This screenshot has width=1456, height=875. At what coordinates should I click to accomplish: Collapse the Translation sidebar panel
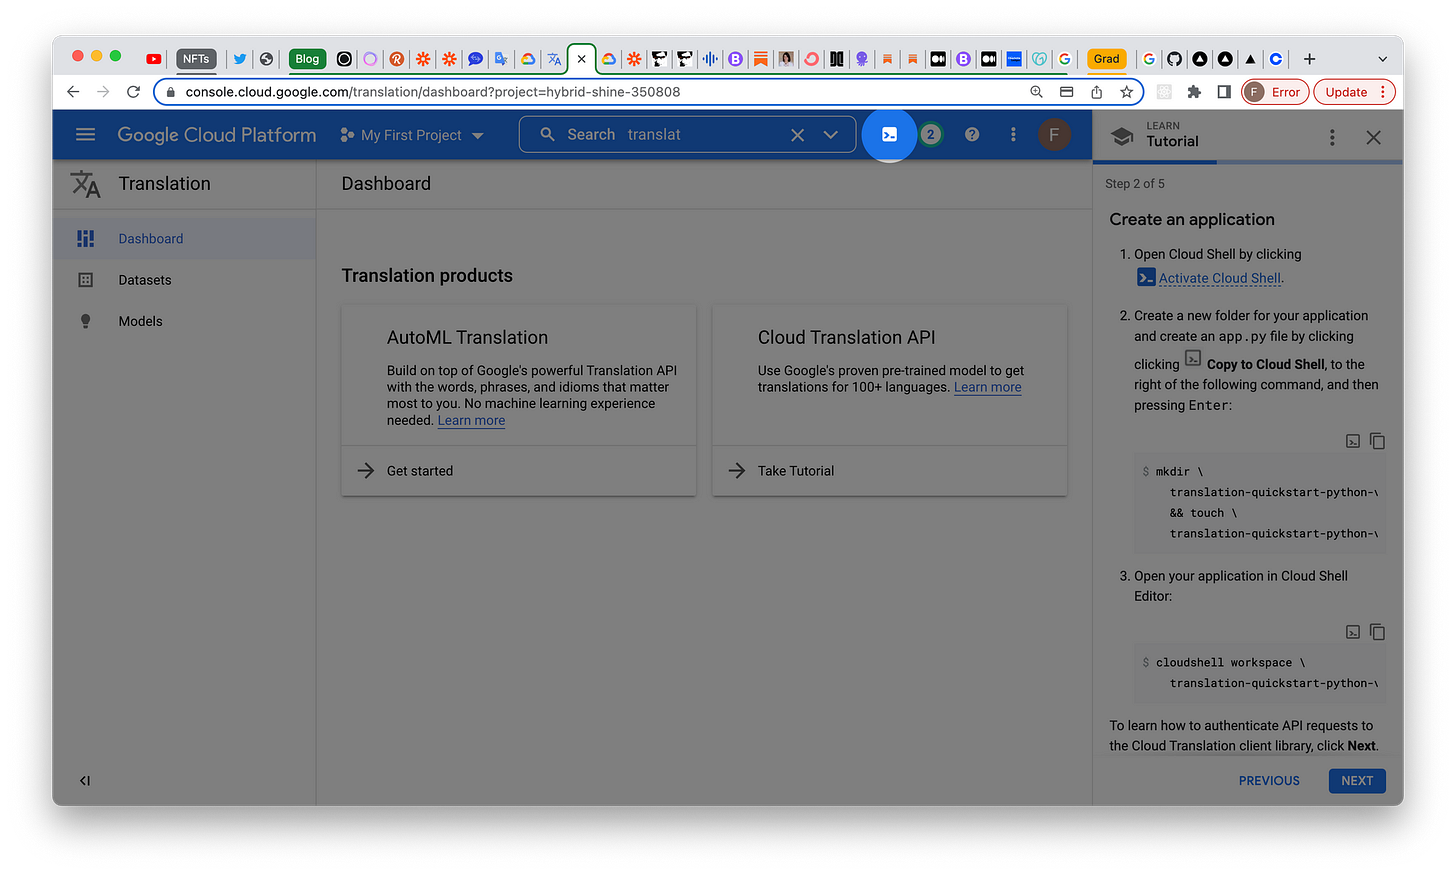[x=85, y=781]
